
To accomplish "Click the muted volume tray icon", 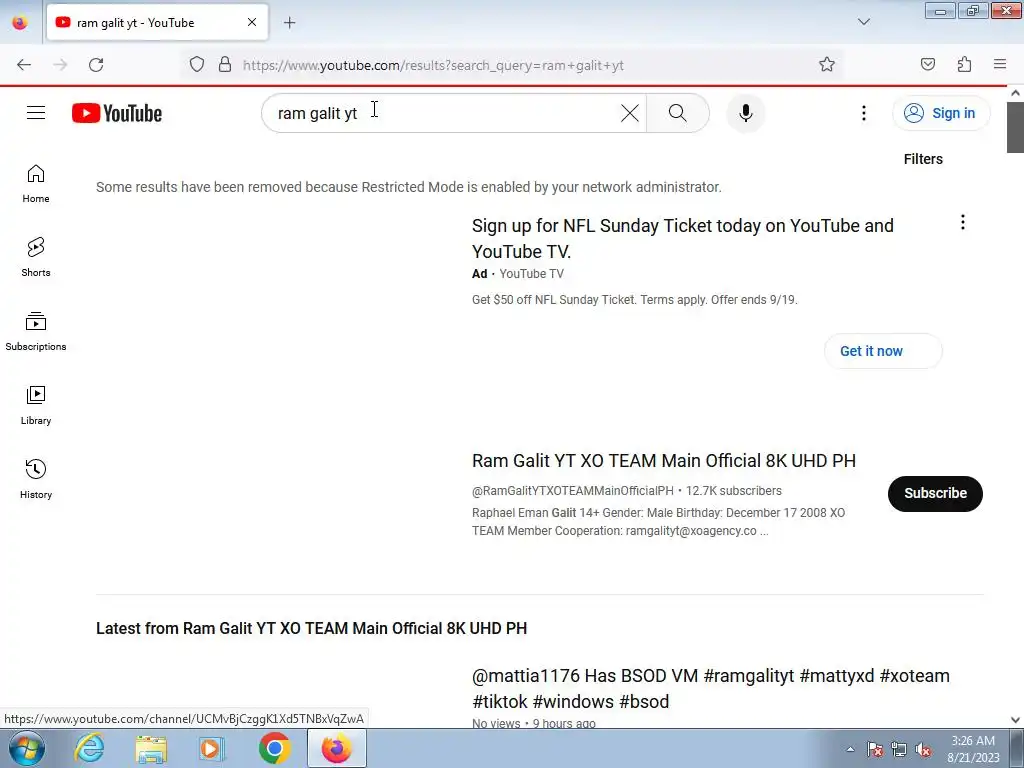I will point(923,750).
